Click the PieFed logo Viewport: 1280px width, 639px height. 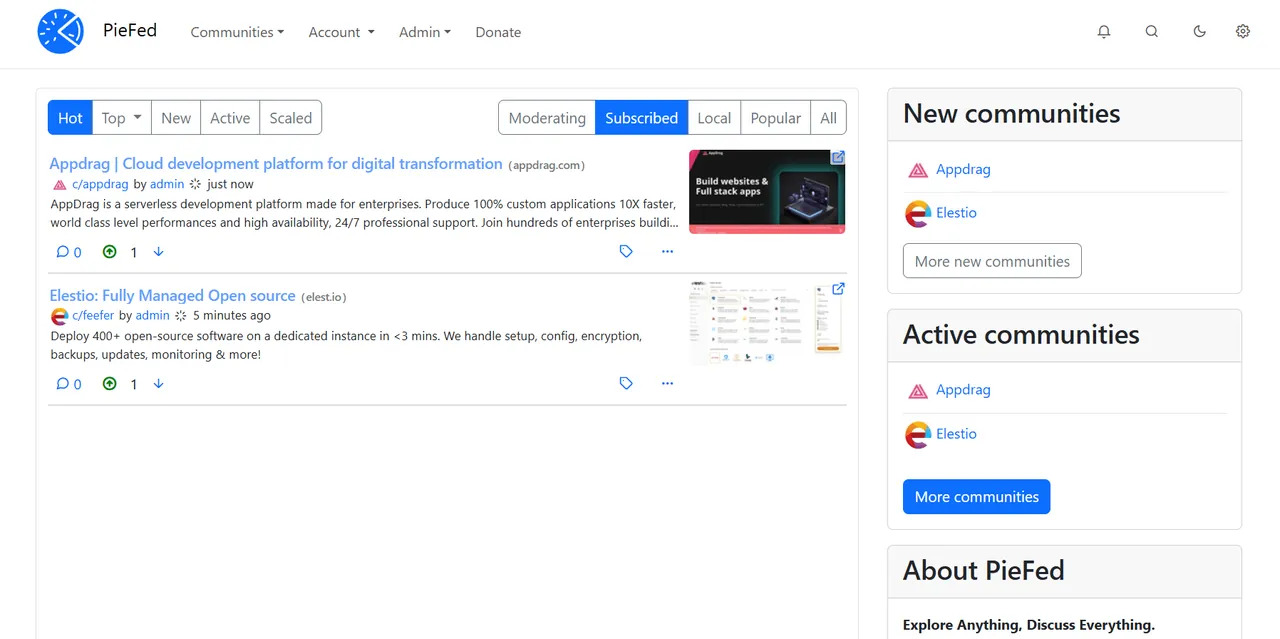click(x=61, y=32)
